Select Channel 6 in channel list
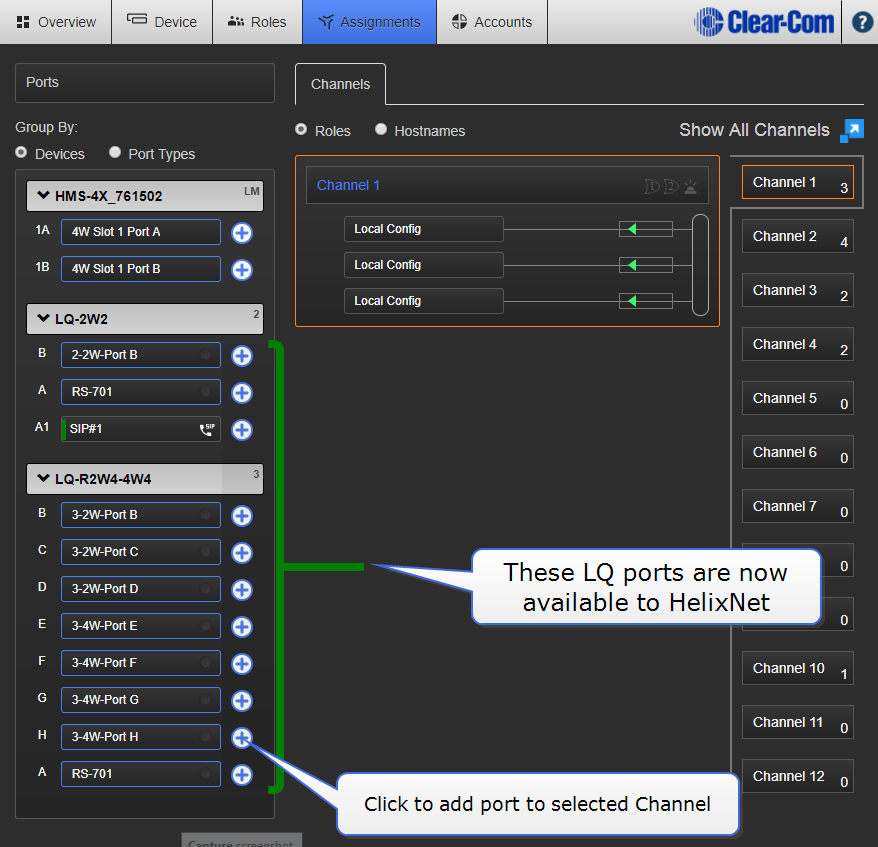The height and width of the screenshot is (847, 878). pyautogui.click(x=798, y=452)
